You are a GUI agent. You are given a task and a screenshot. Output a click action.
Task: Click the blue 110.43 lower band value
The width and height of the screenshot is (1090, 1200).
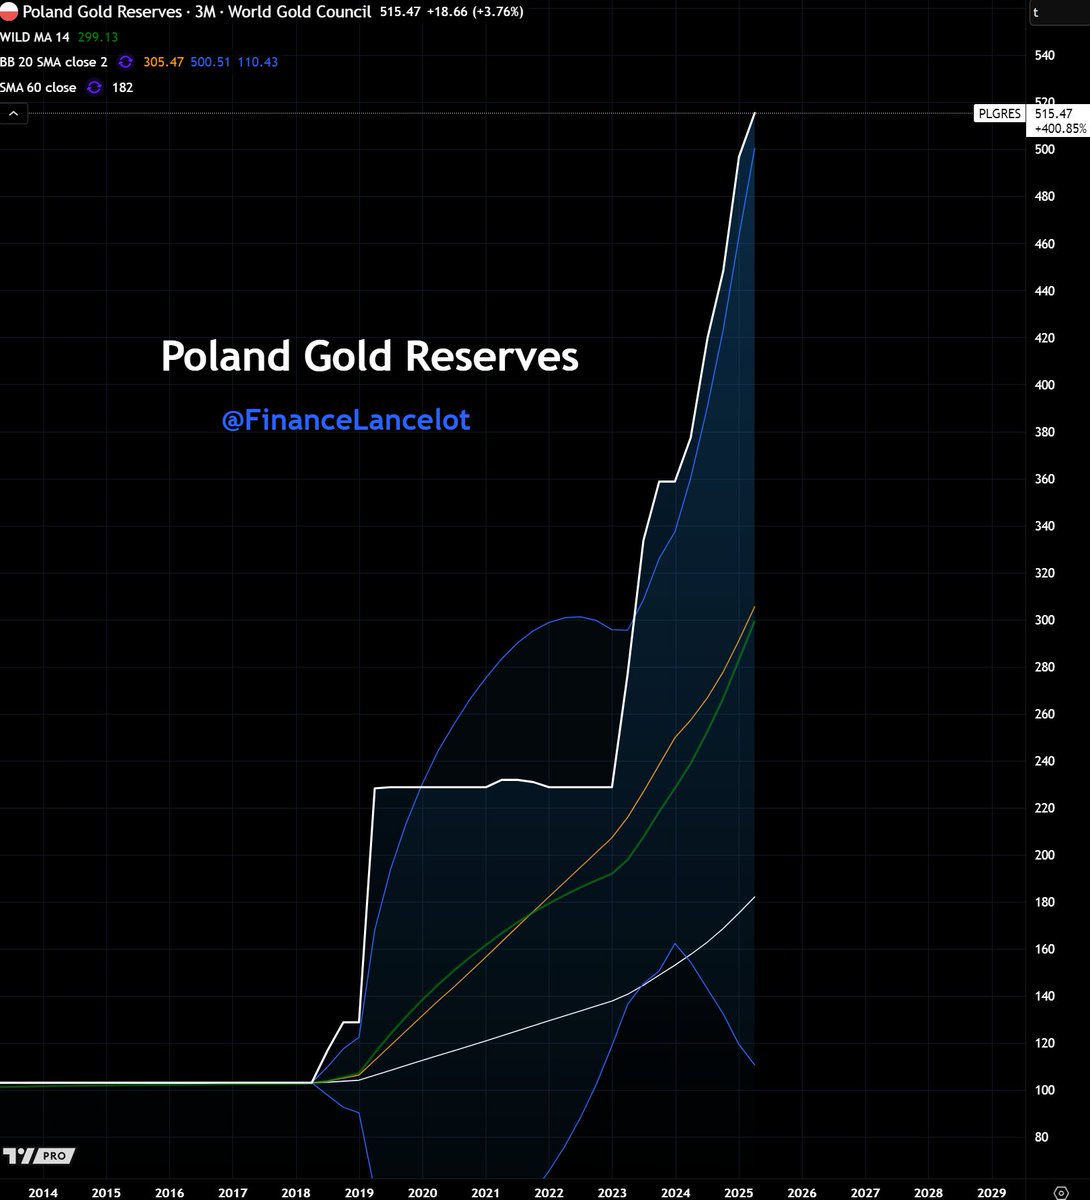(258, 62)
